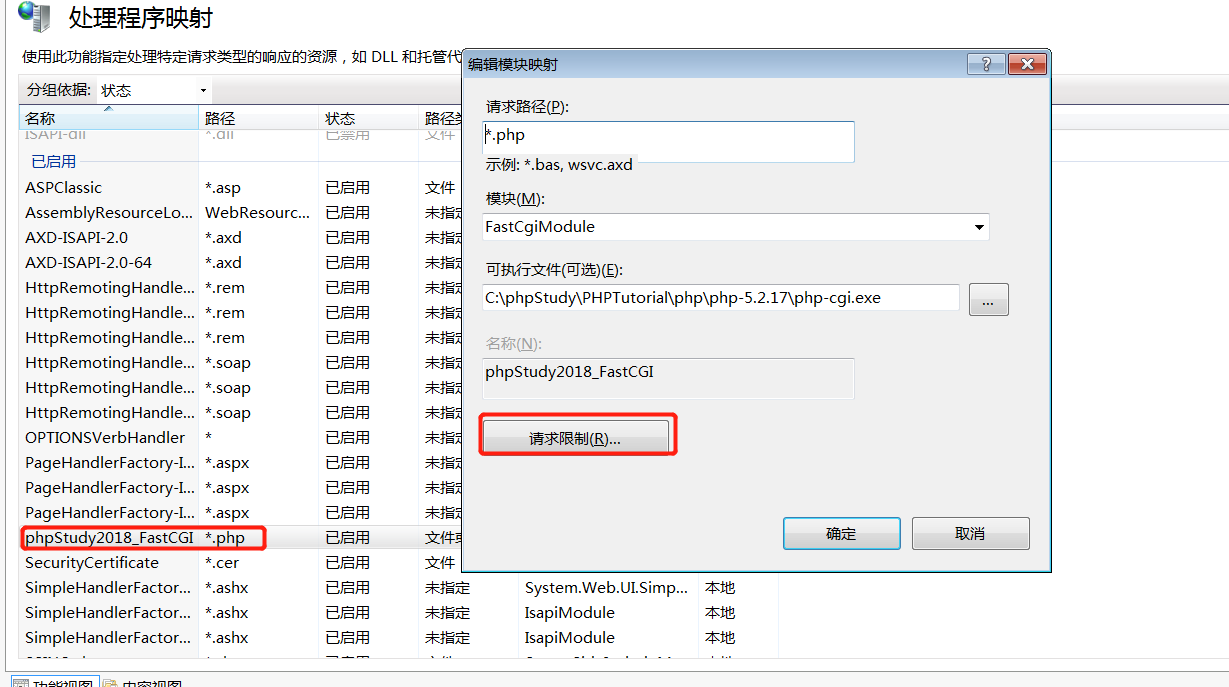Click the executable path field showing php-cgi.exe
The height and width of the screenshot is (687, 1229).
click(720, 298)
